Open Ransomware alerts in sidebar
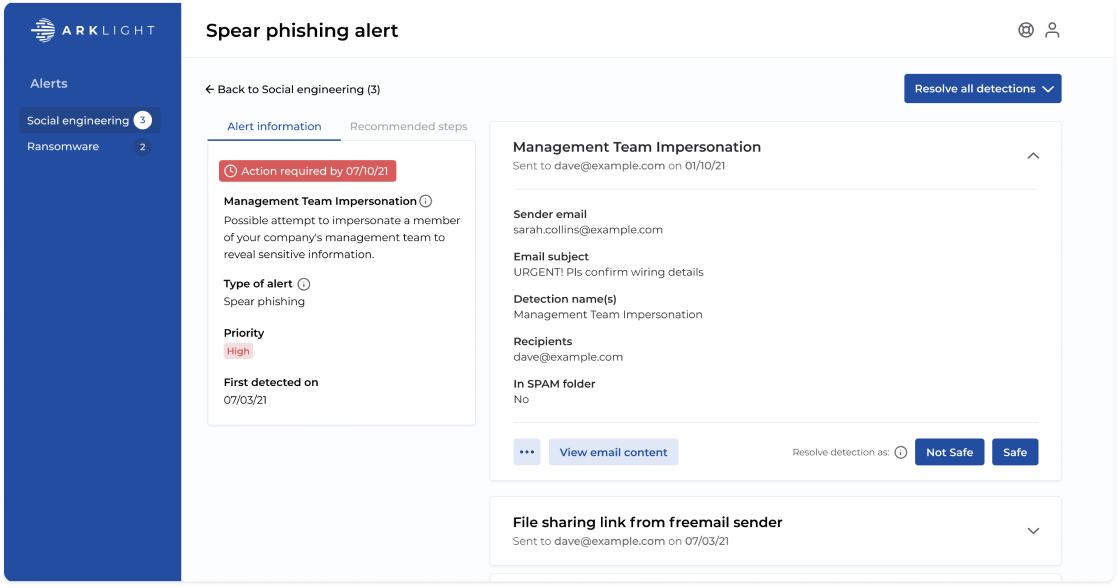This screenshot has height=588, width=1118. point(63,147)
